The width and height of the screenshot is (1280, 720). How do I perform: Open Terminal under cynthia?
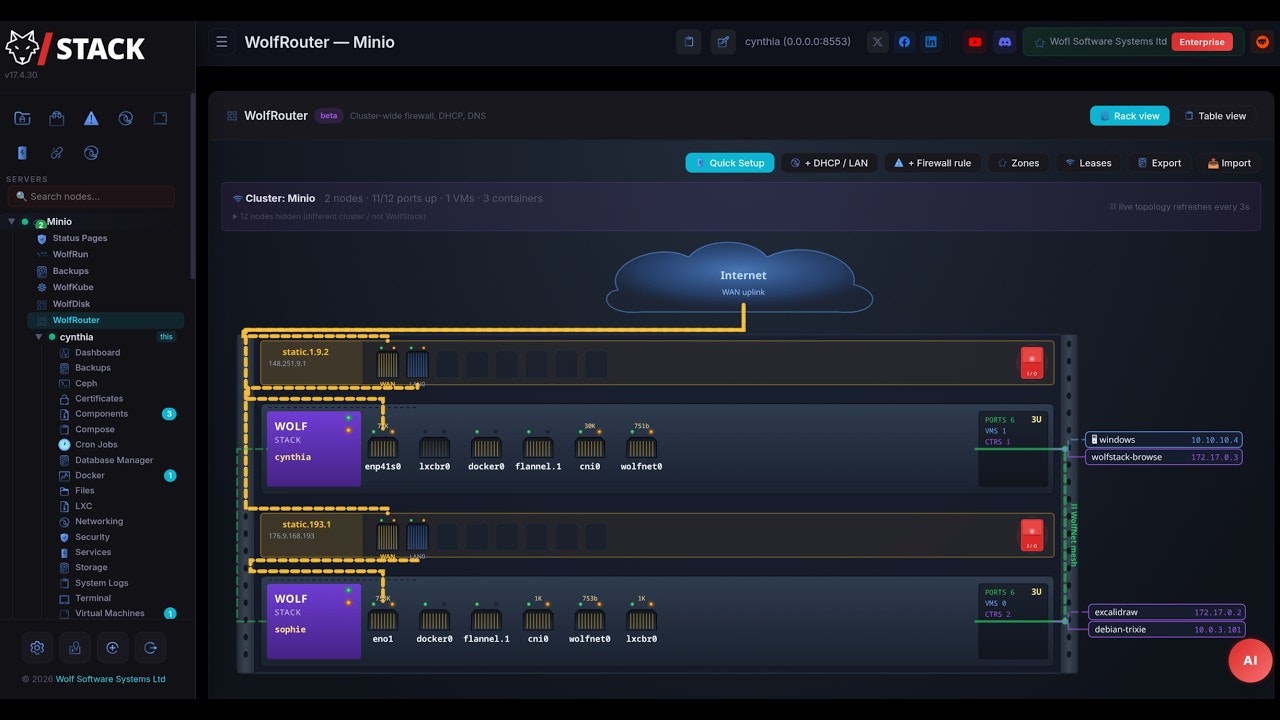pyautogui.click(x=93, y=598)
